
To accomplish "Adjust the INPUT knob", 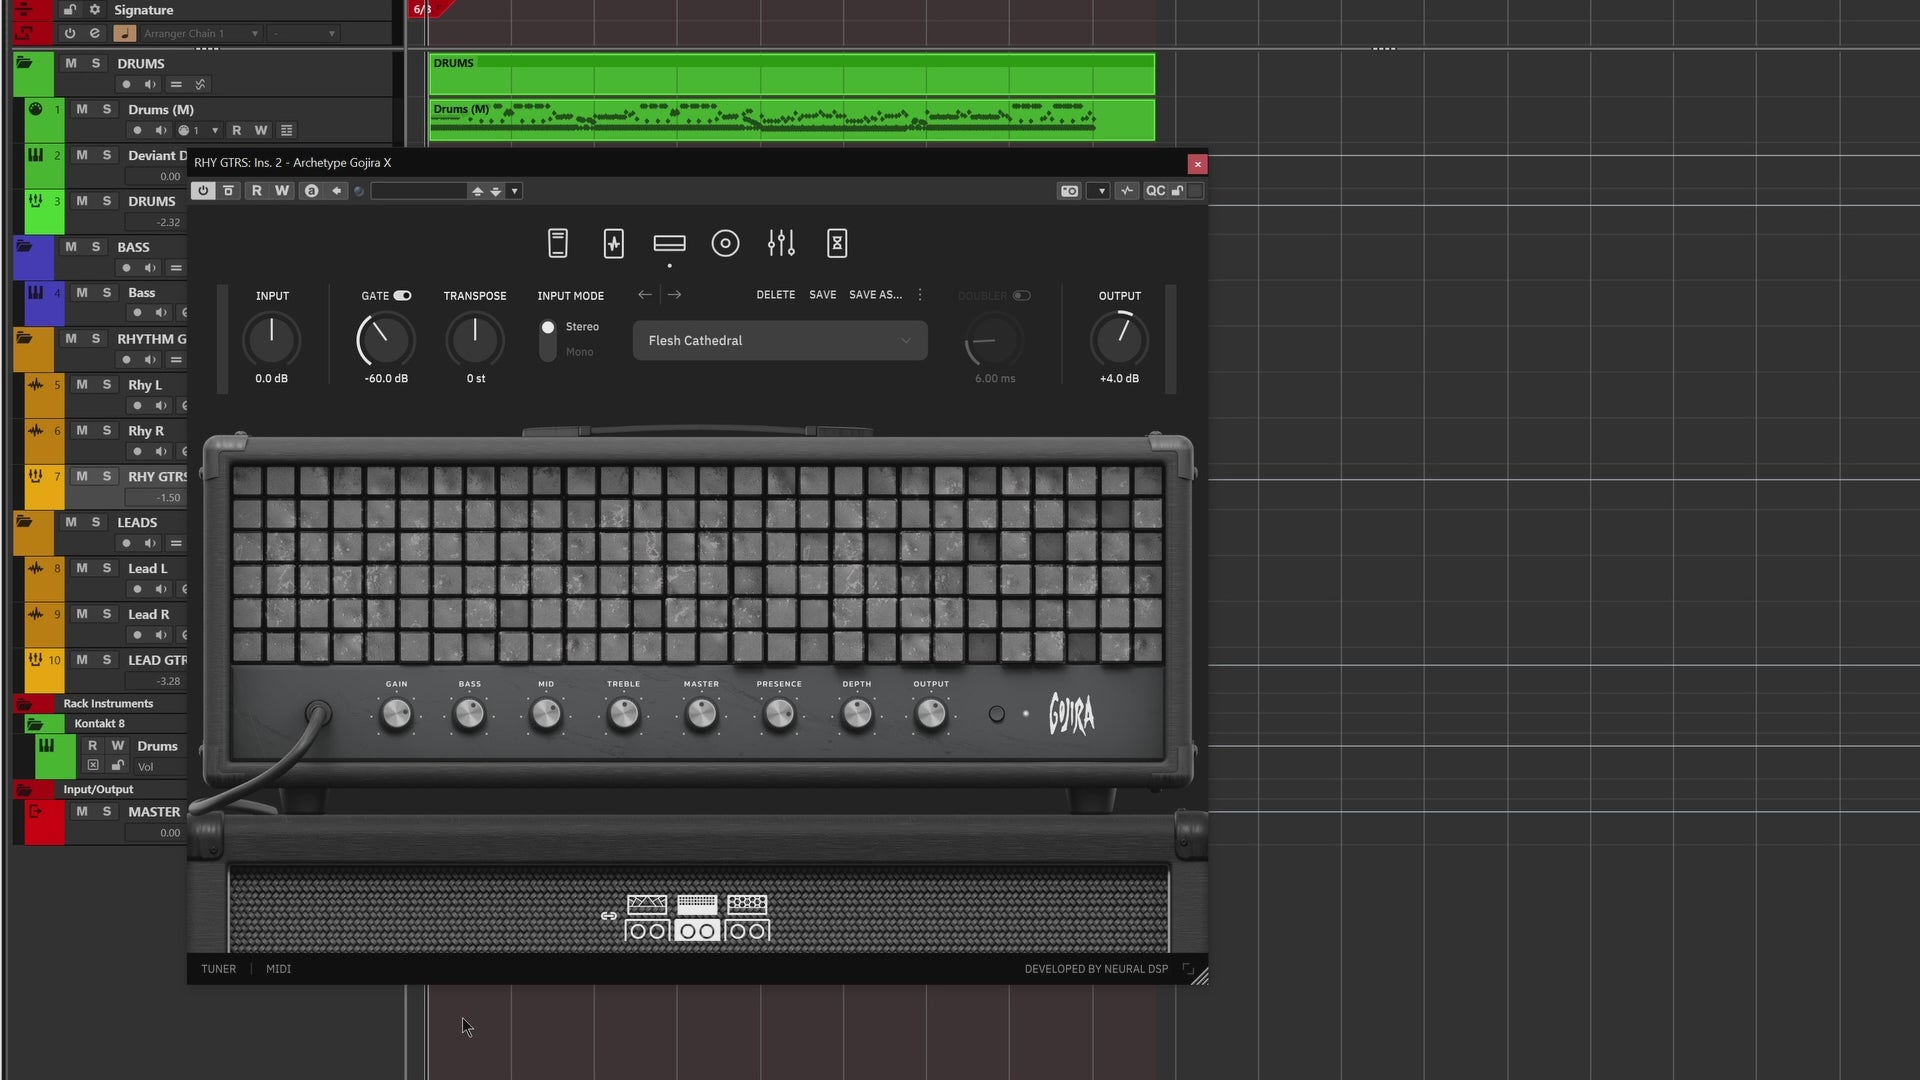I will click(271, 340).
